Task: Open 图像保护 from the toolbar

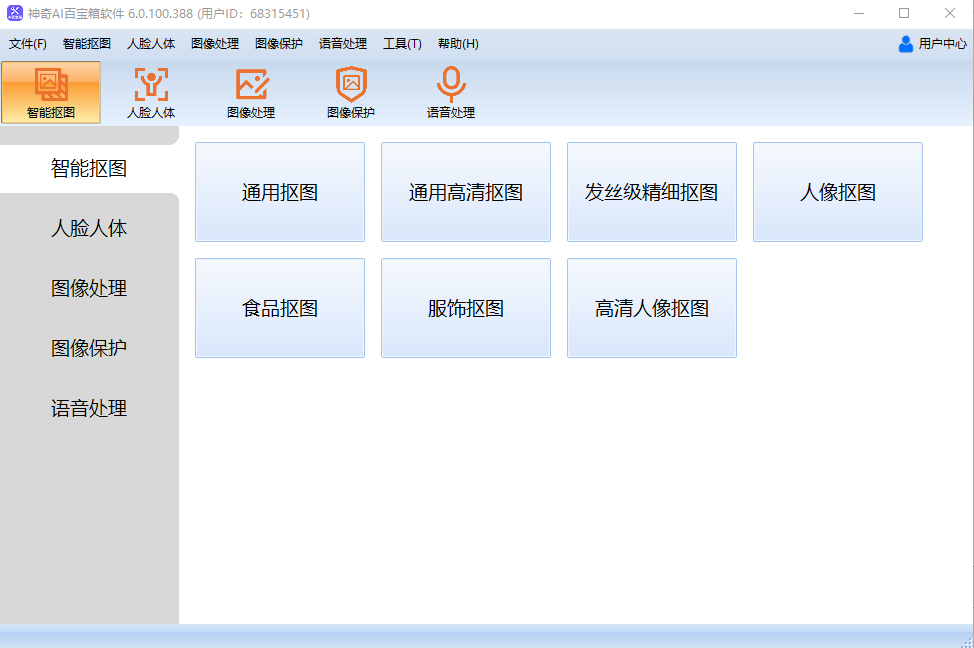Action: click(351, 92)
